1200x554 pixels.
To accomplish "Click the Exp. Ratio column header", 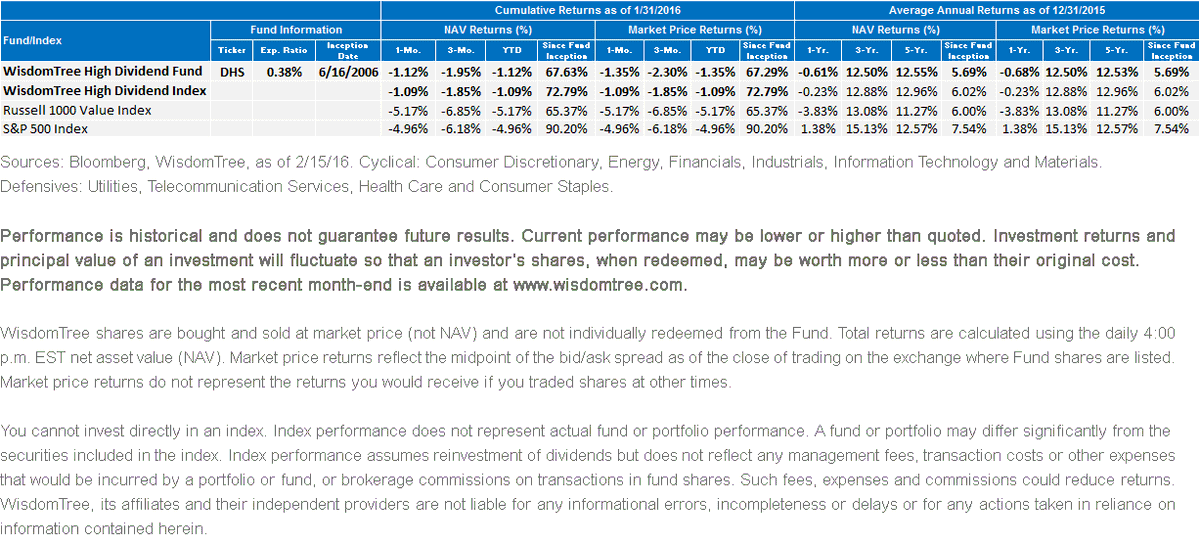I will (x=280, y=50).
